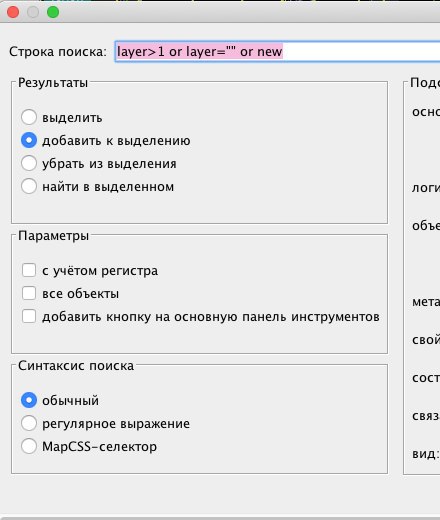Switch syntax to 'регулярное выражение'
This screenshot has height=520, width=440.
(29, 423)
